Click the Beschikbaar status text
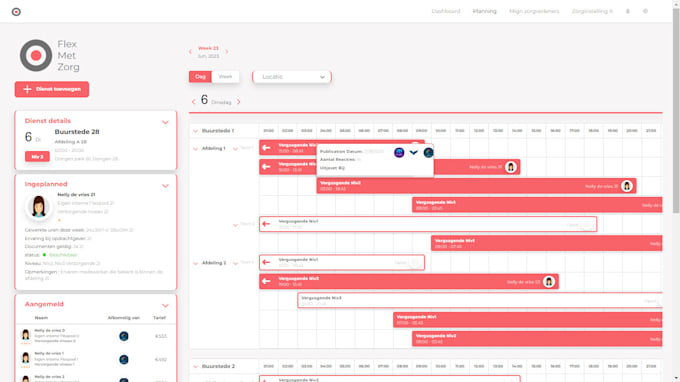680x382 pixels. click(63, 255)
